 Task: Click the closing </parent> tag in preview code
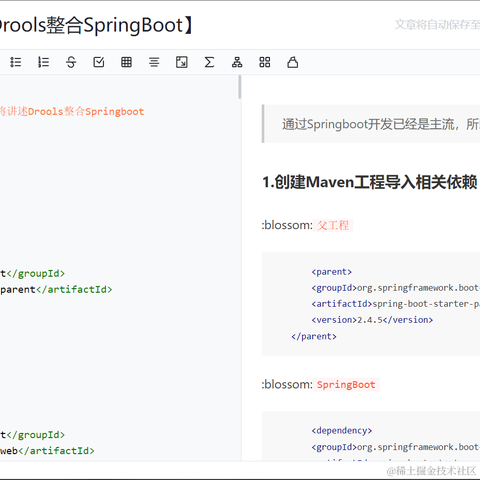coord(314,336)
